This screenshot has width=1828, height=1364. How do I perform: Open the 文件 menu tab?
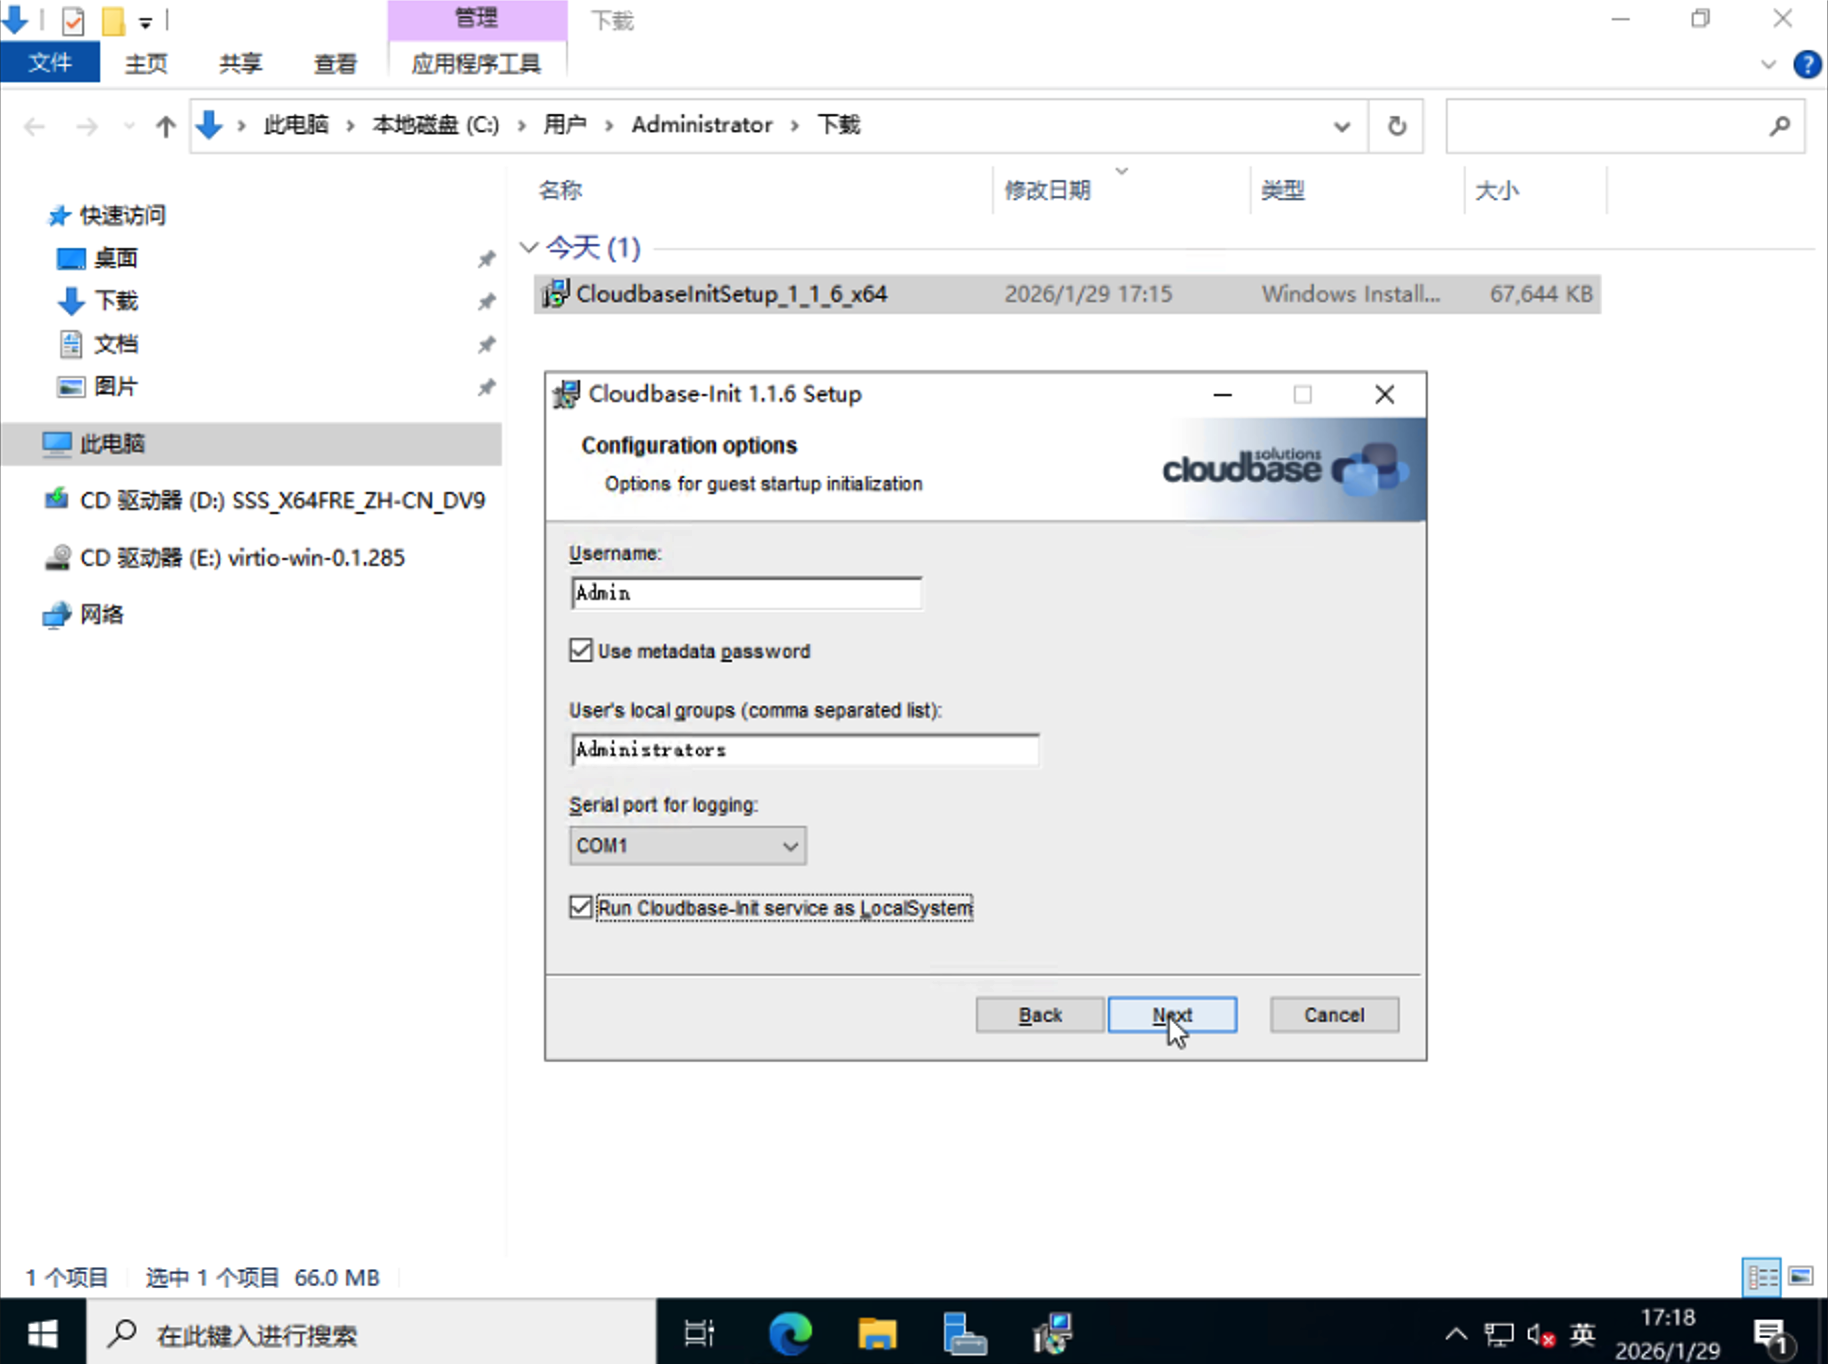(x=50, y=63)
